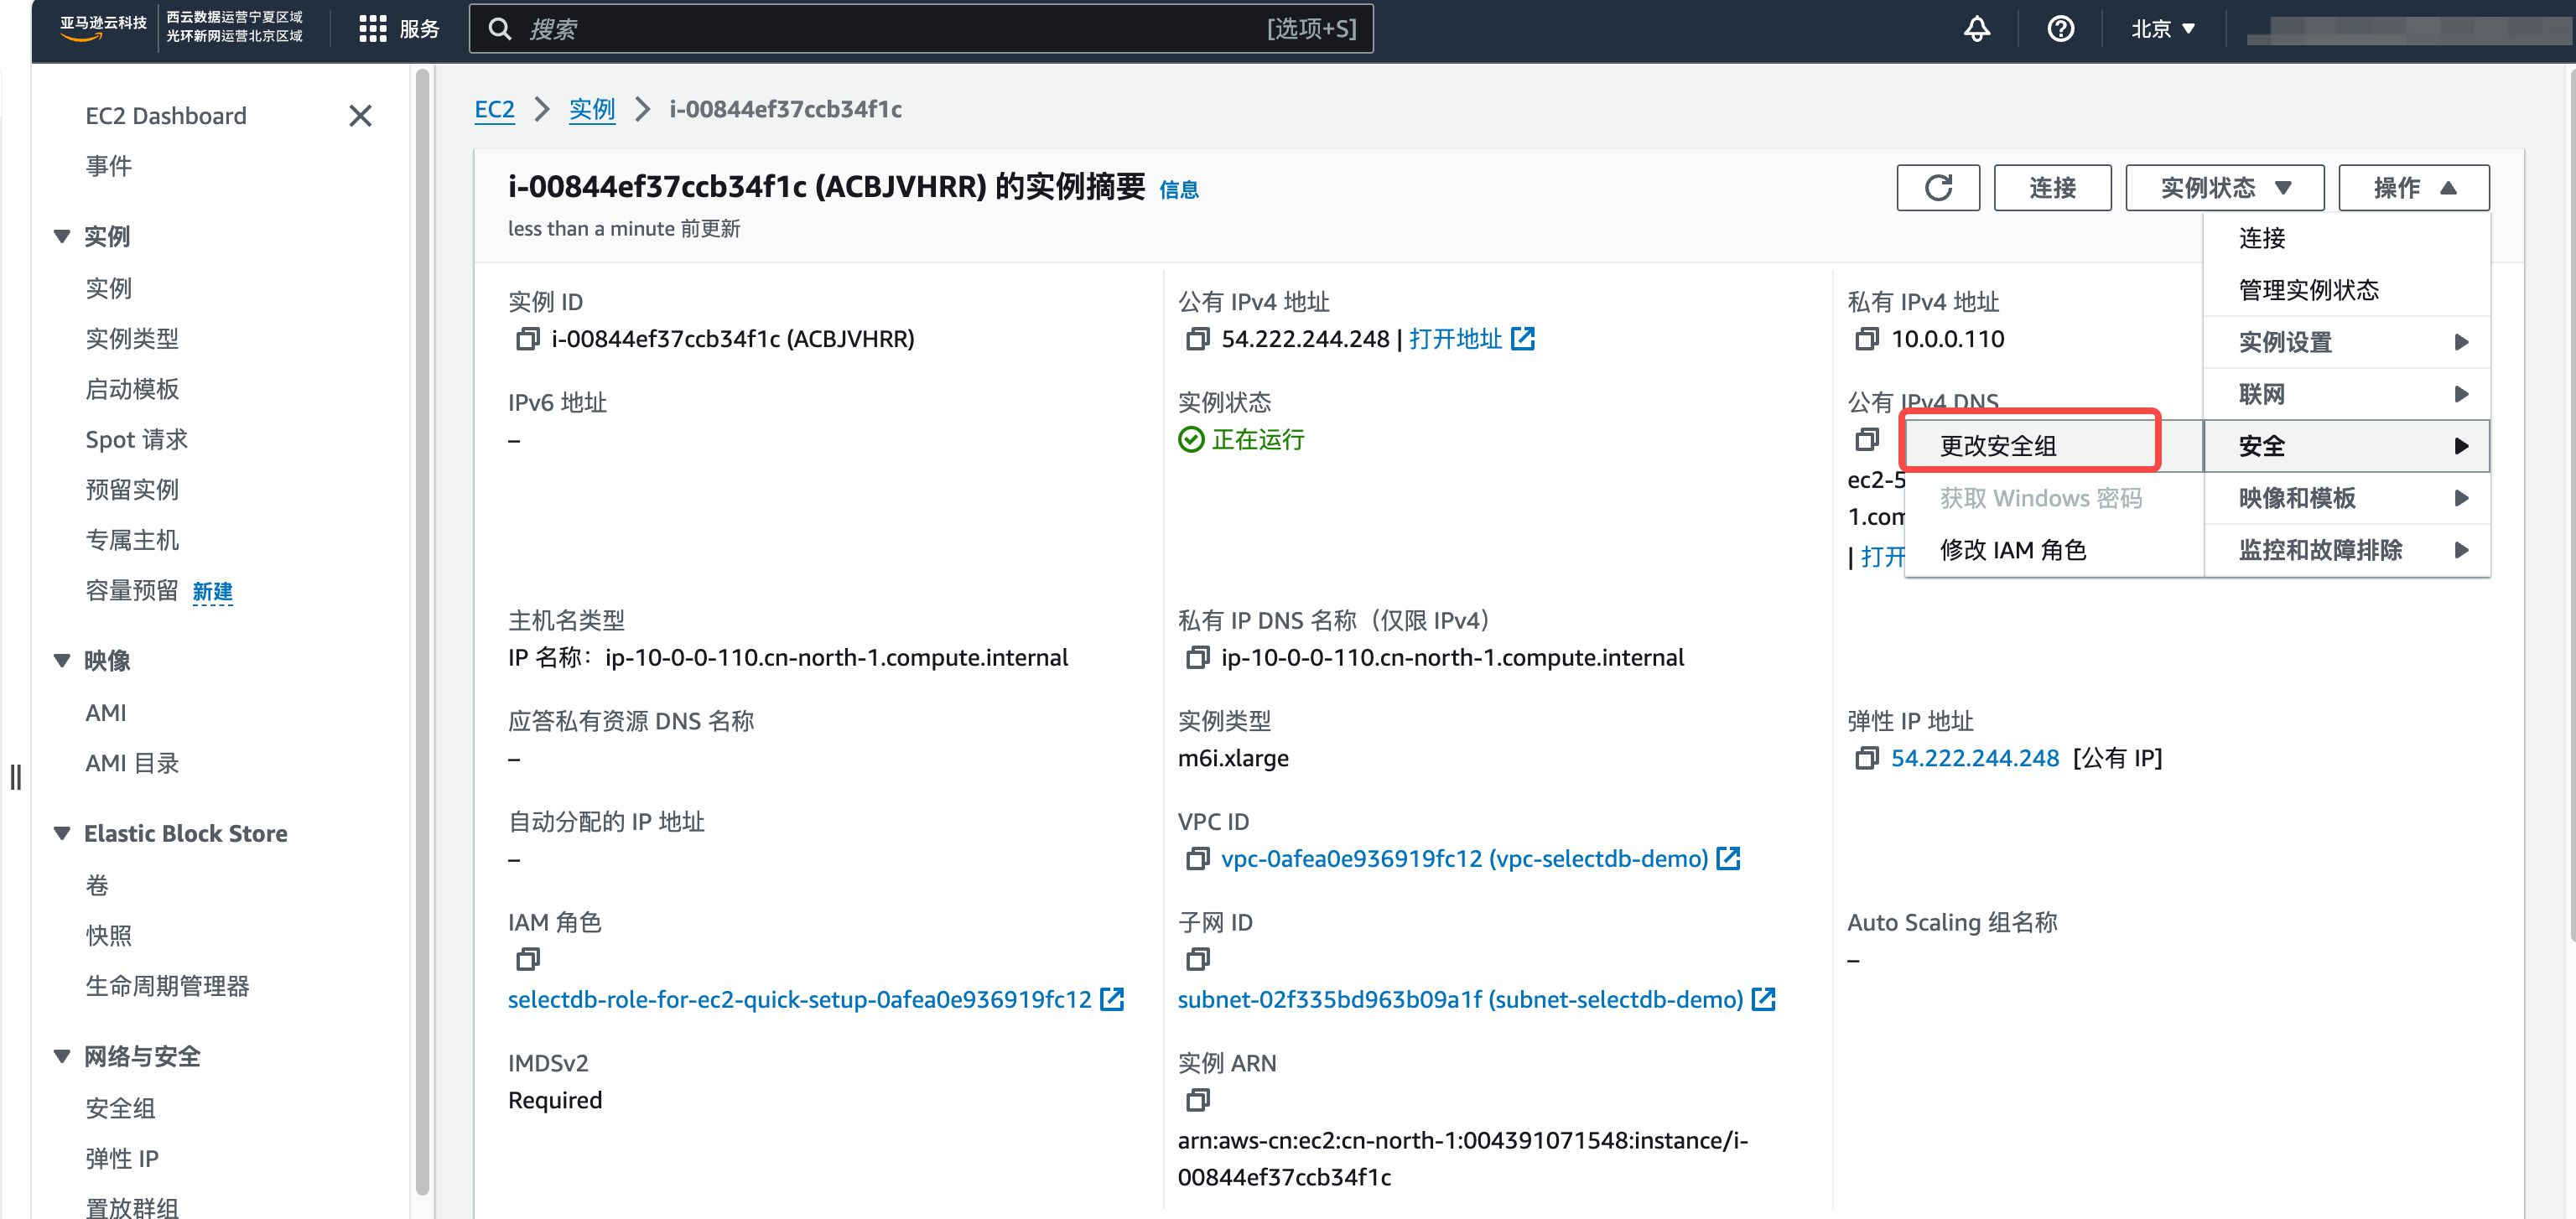
Task: Copy the private IPv4 address 10.0.0.110
Action: coord(1866,339)
